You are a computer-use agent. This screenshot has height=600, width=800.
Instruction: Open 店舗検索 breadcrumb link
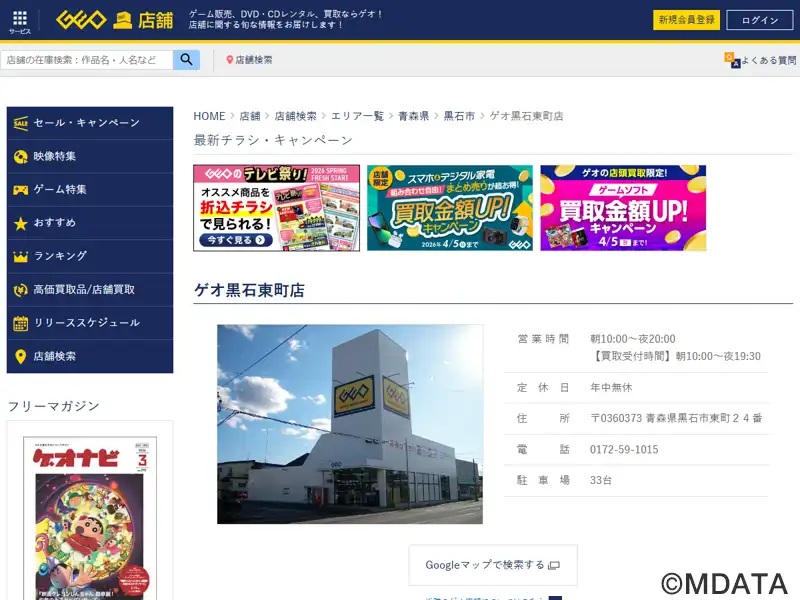295,116
